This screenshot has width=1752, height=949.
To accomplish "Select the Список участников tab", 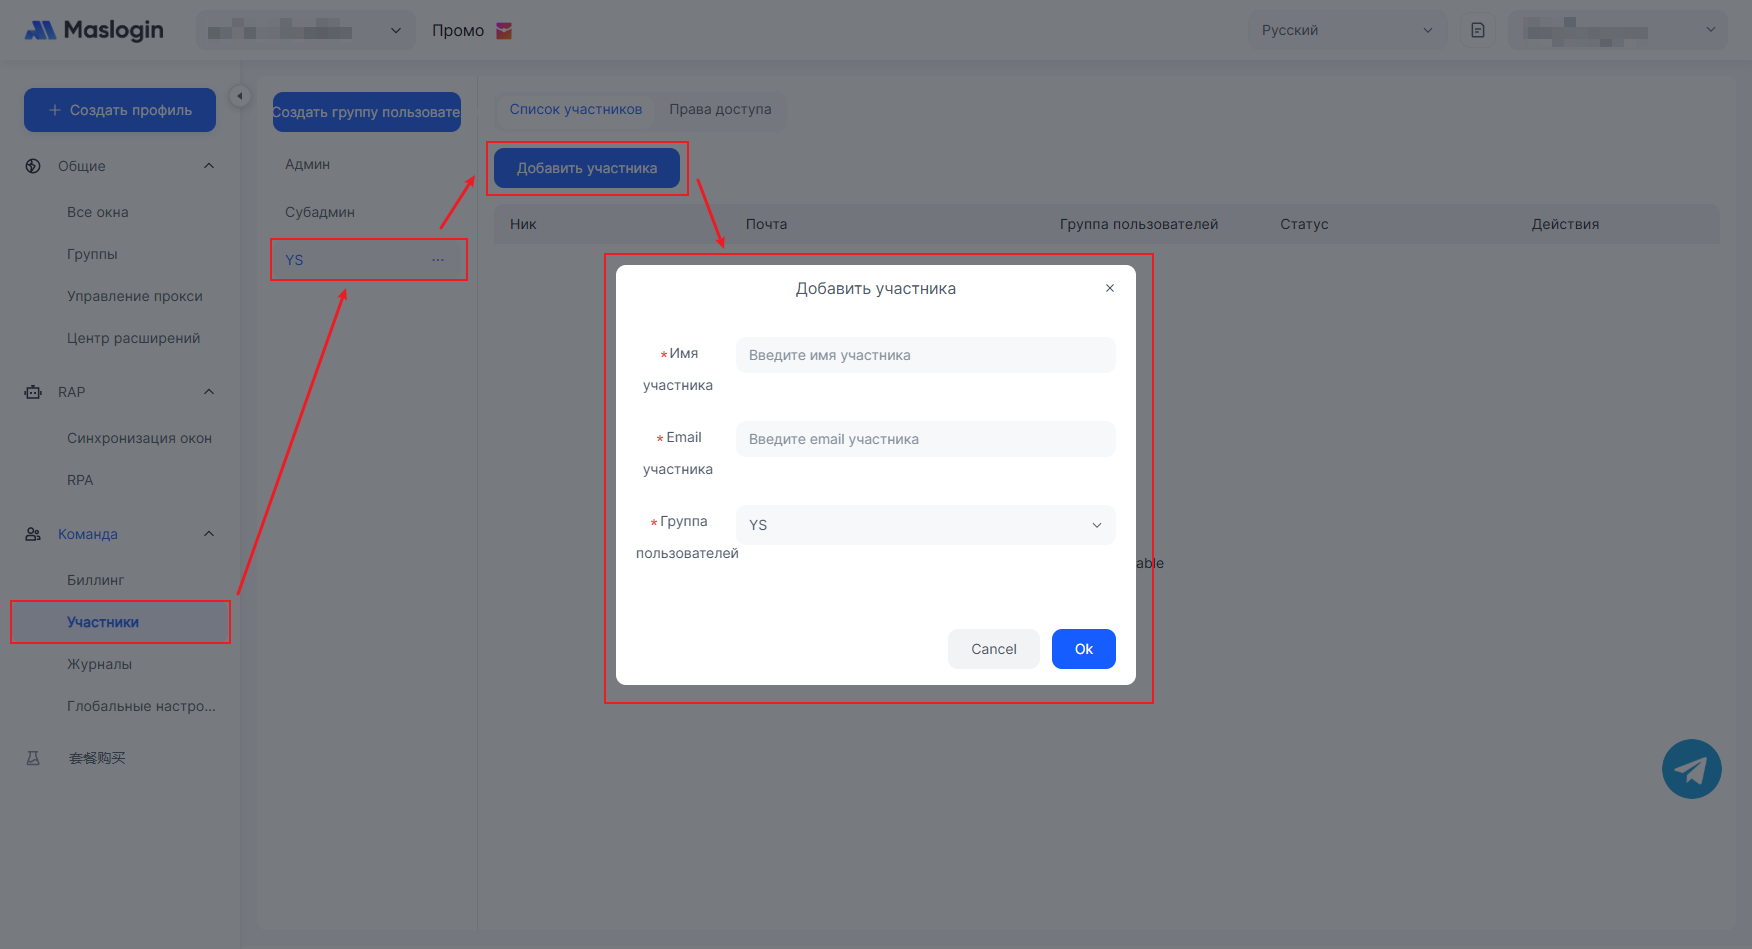I will [575, 109].
